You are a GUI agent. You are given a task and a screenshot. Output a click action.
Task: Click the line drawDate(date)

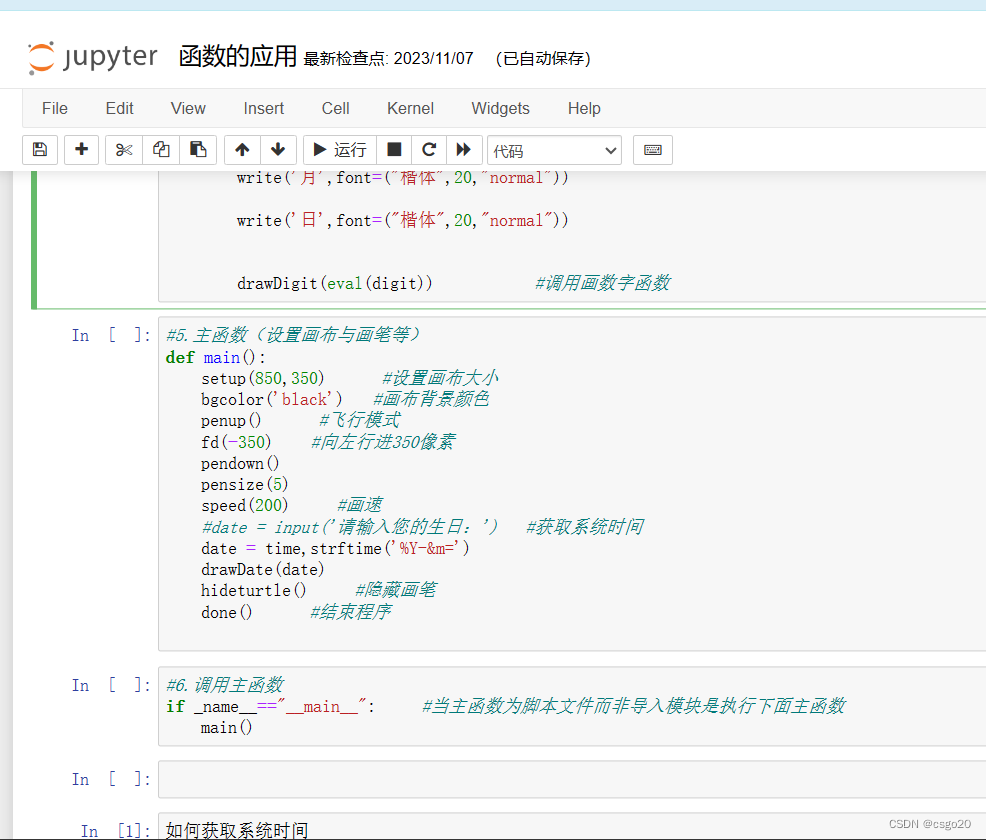click(262, 570)
